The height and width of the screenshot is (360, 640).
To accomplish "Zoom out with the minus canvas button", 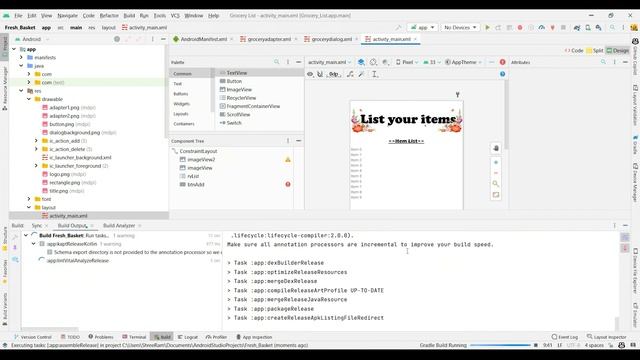I will coord(496,173).
